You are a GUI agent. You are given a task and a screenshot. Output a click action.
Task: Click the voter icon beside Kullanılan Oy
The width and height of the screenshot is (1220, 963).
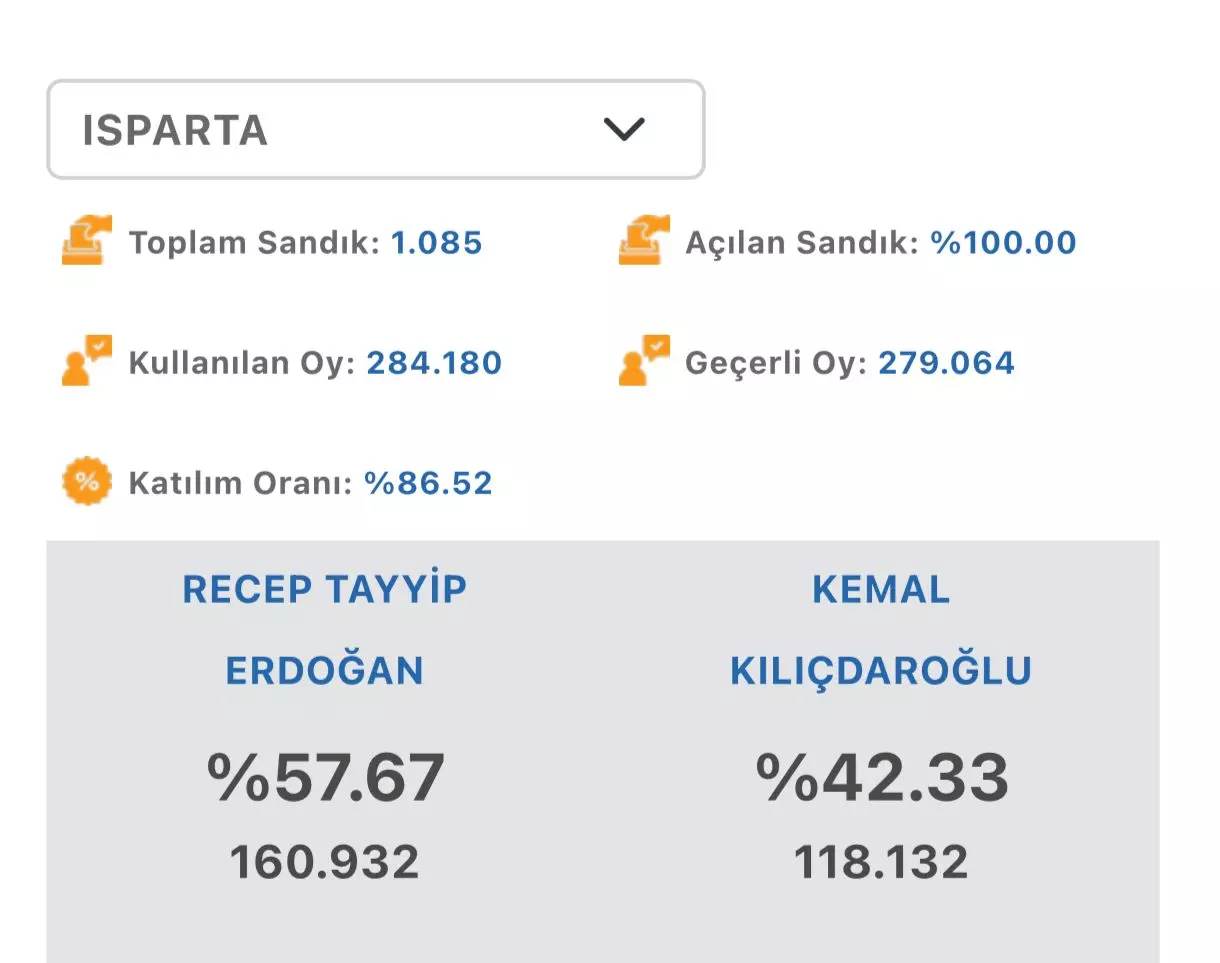click(x=87, y=361)
